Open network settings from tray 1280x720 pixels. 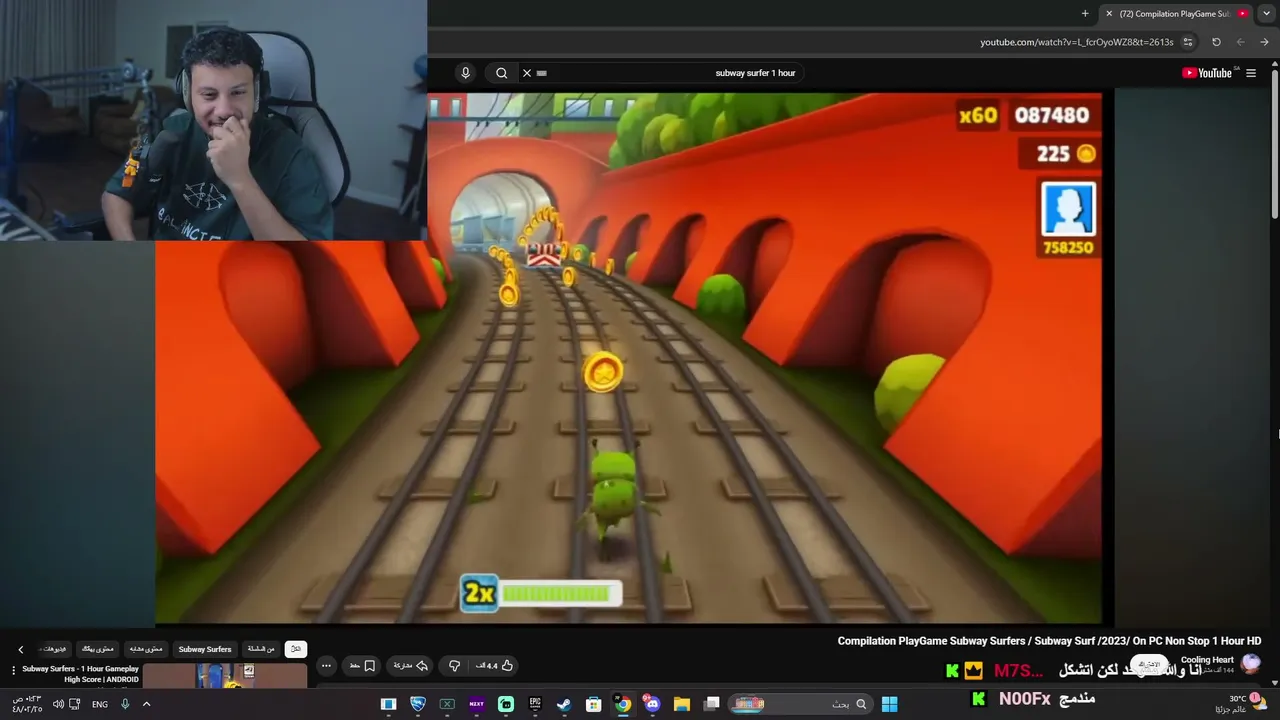[75, 704]
